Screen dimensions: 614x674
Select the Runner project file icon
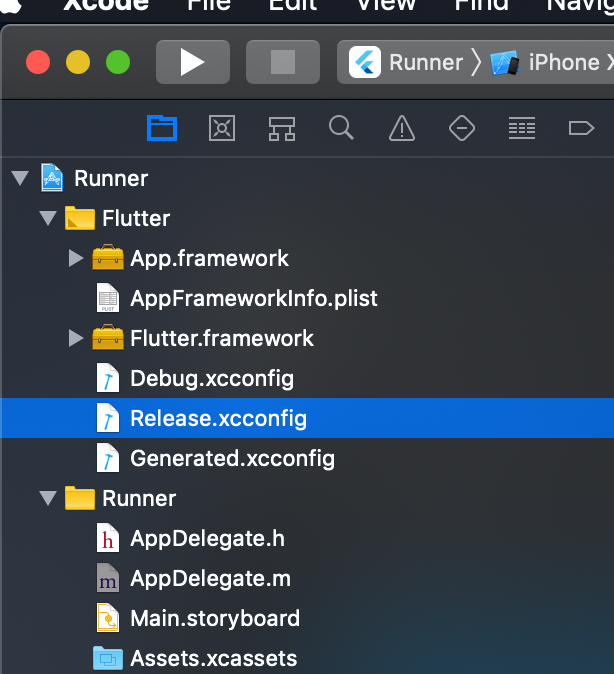[x=52, y=178]
